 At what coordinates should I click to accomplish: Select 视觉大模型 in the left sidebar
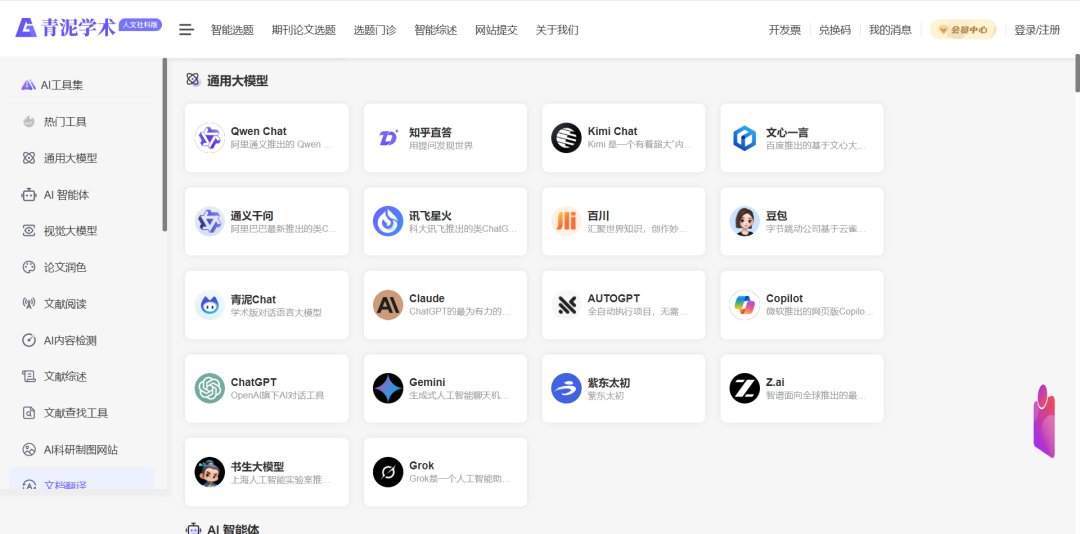click(70, 231)
